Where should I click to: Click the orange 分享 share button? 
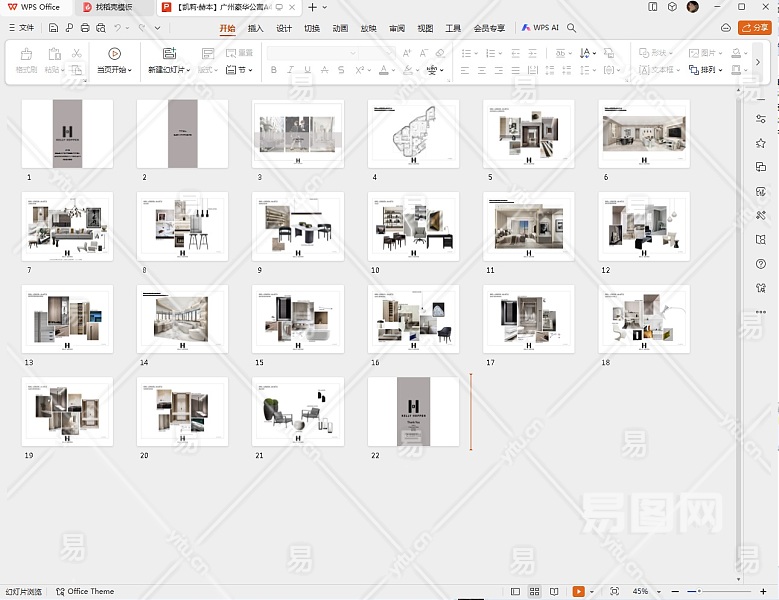pyautogui.click(x=754, y=28)
